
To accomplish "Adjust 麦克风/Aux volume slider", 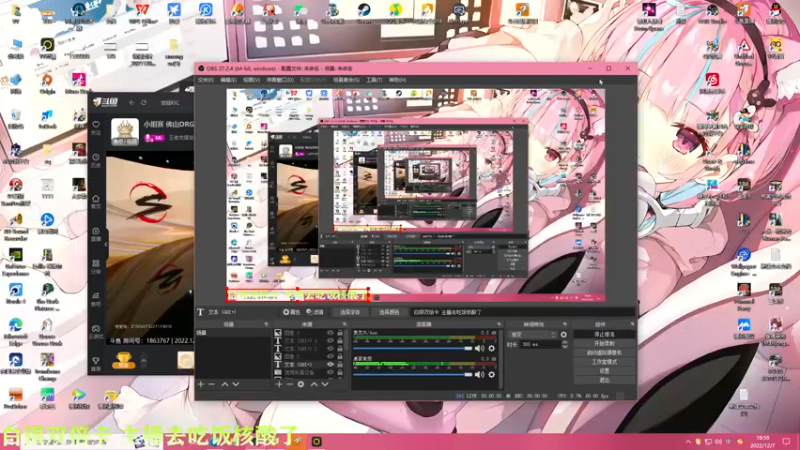I will pos(413,348).
